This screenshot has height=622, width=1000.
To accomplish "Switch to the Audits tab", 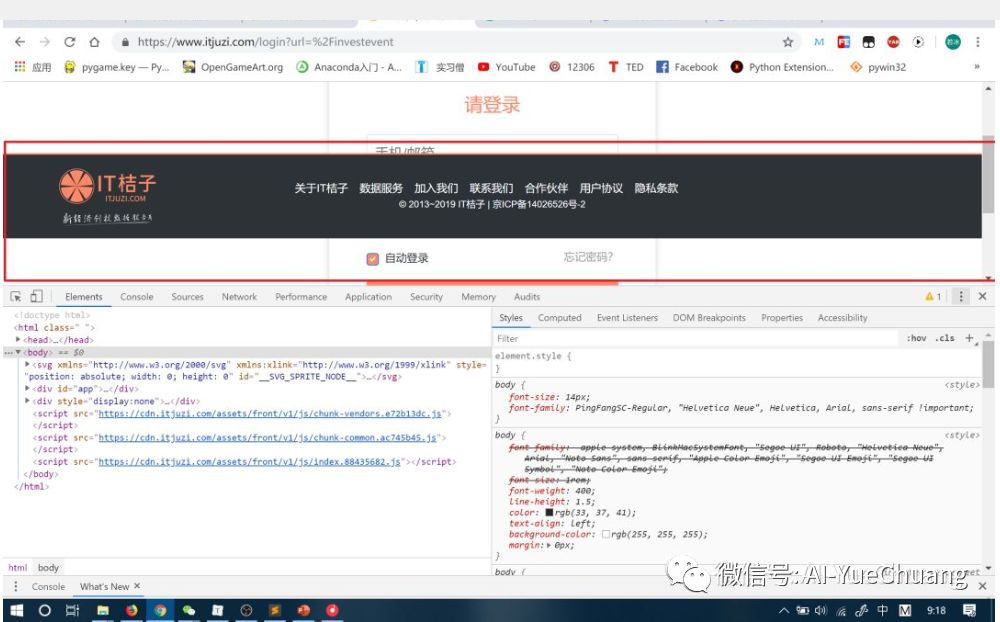I will 527,297.
